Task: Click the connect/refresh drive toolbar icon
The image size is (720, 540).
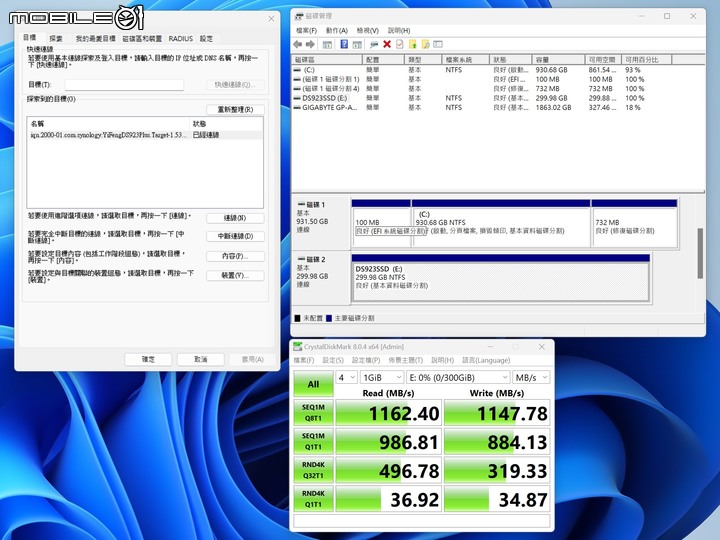Action: click(x=374, y=45)
